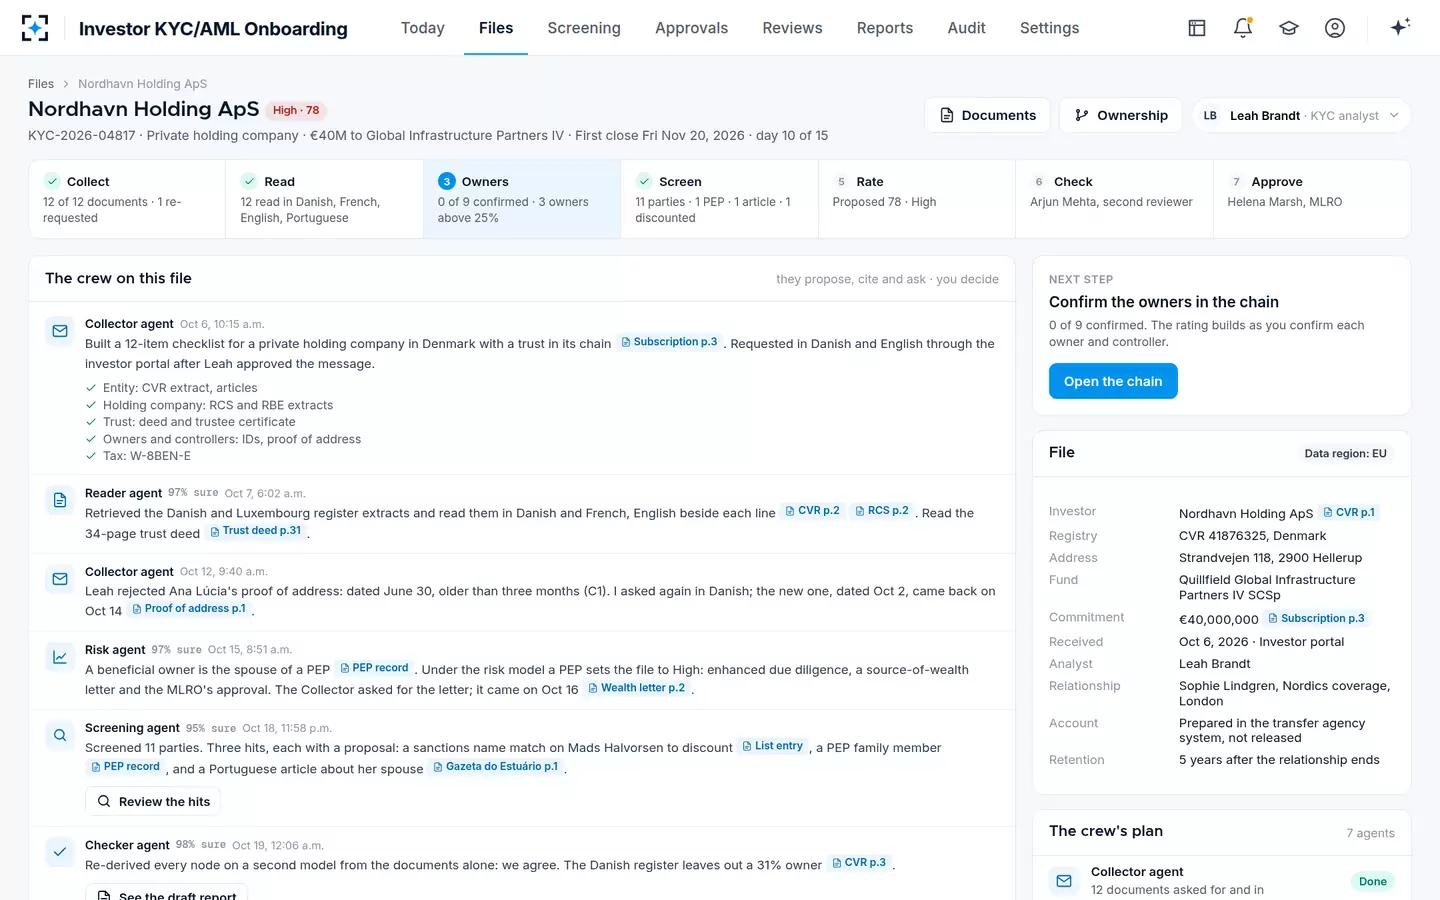Go to the Approvals tab
The height and width of the screenshot is (900, 1440).
(x=691, y=28)
